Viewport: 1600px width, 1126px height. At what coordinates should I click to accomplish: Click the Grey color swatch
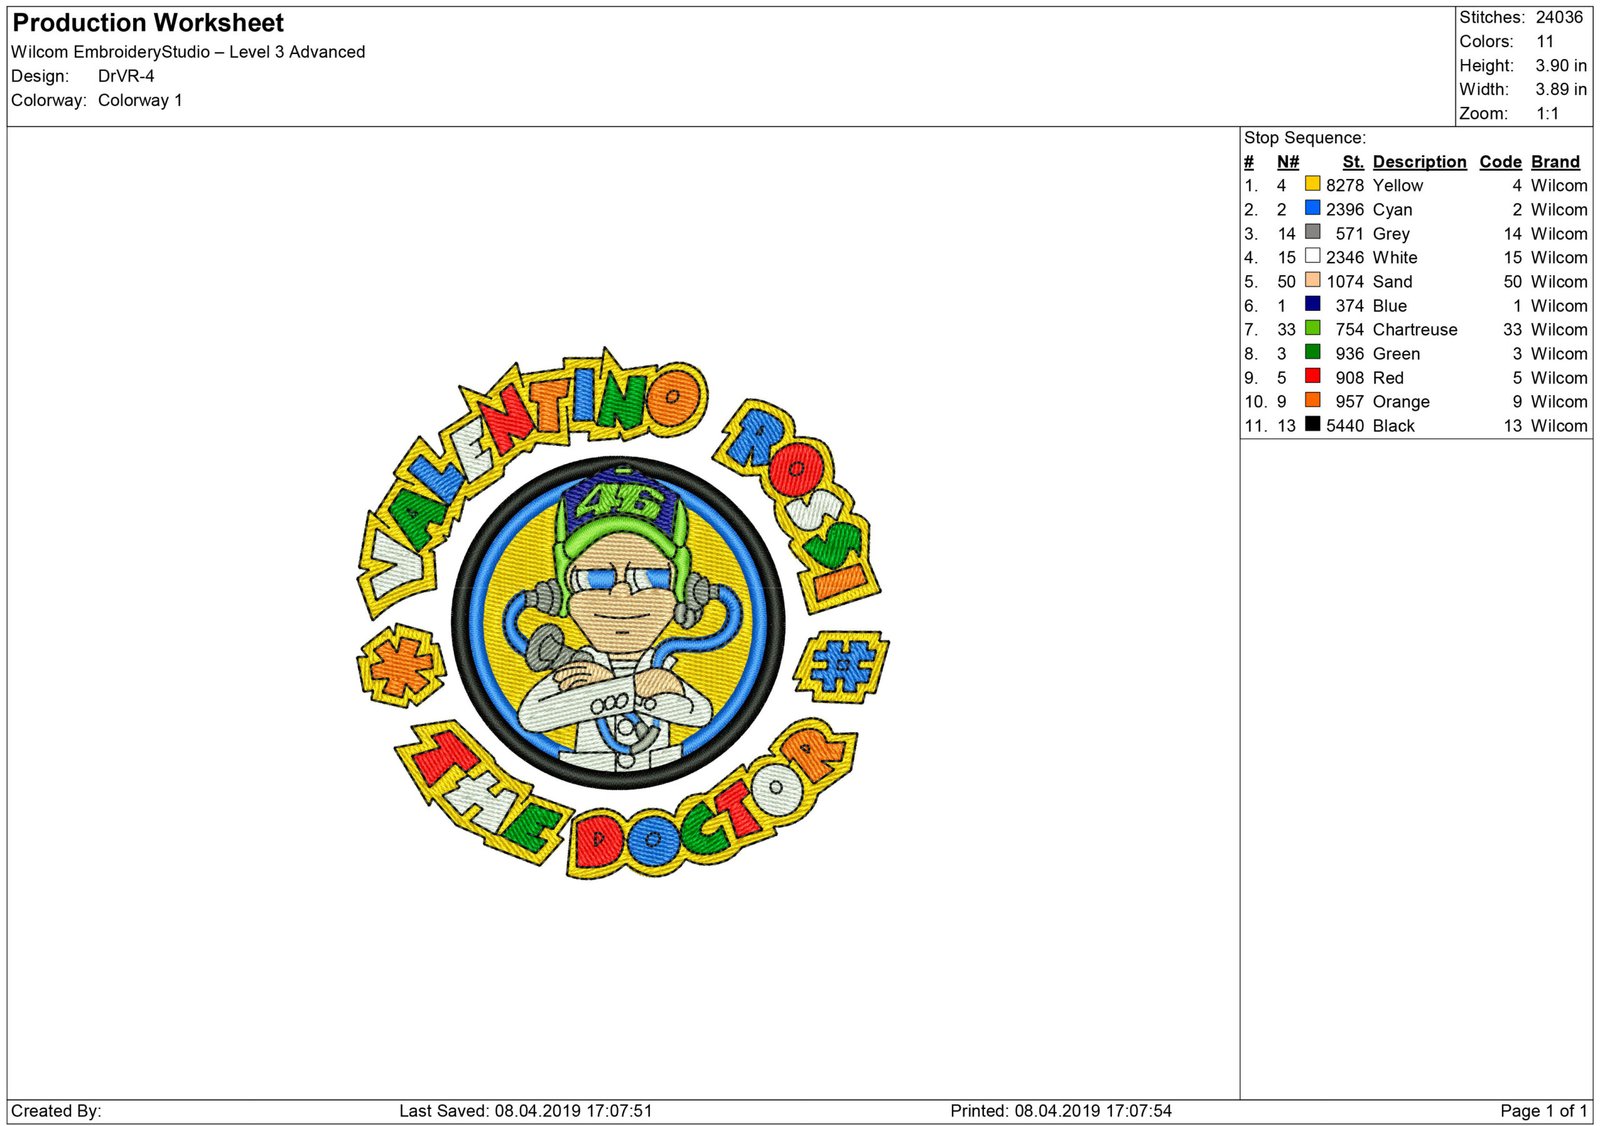(1312, 232)
